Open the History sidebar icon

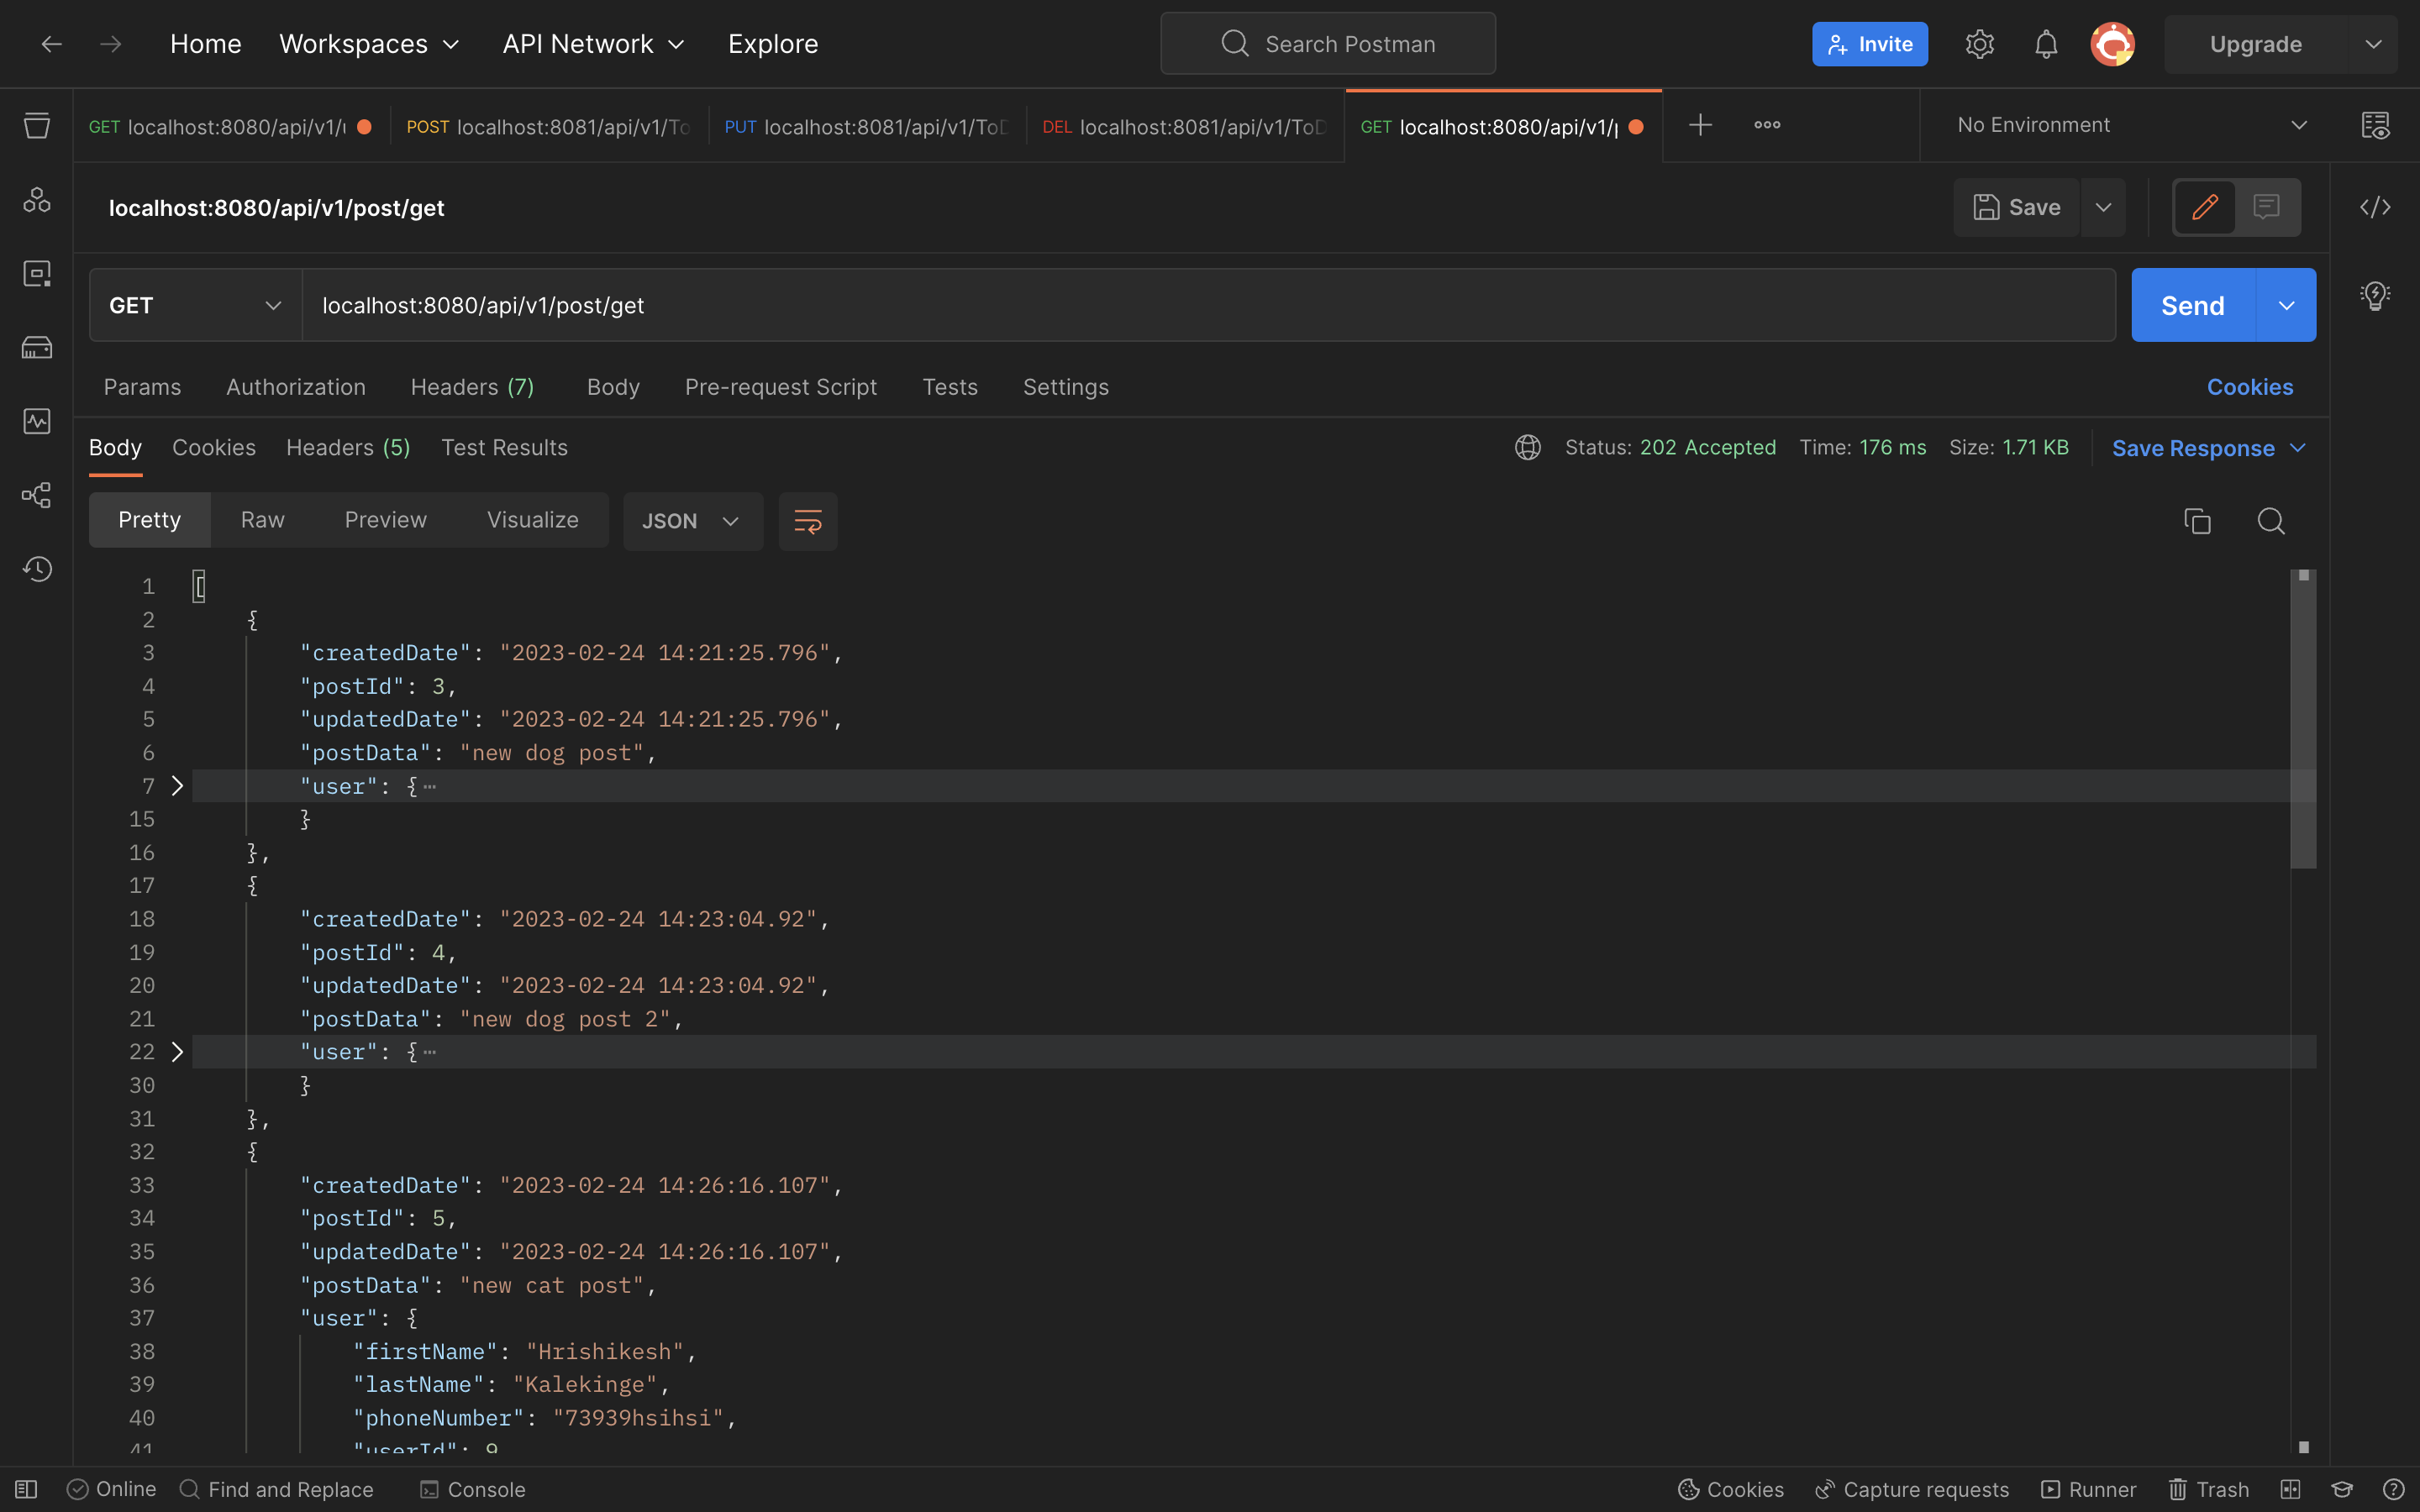(x=37, y=569)
